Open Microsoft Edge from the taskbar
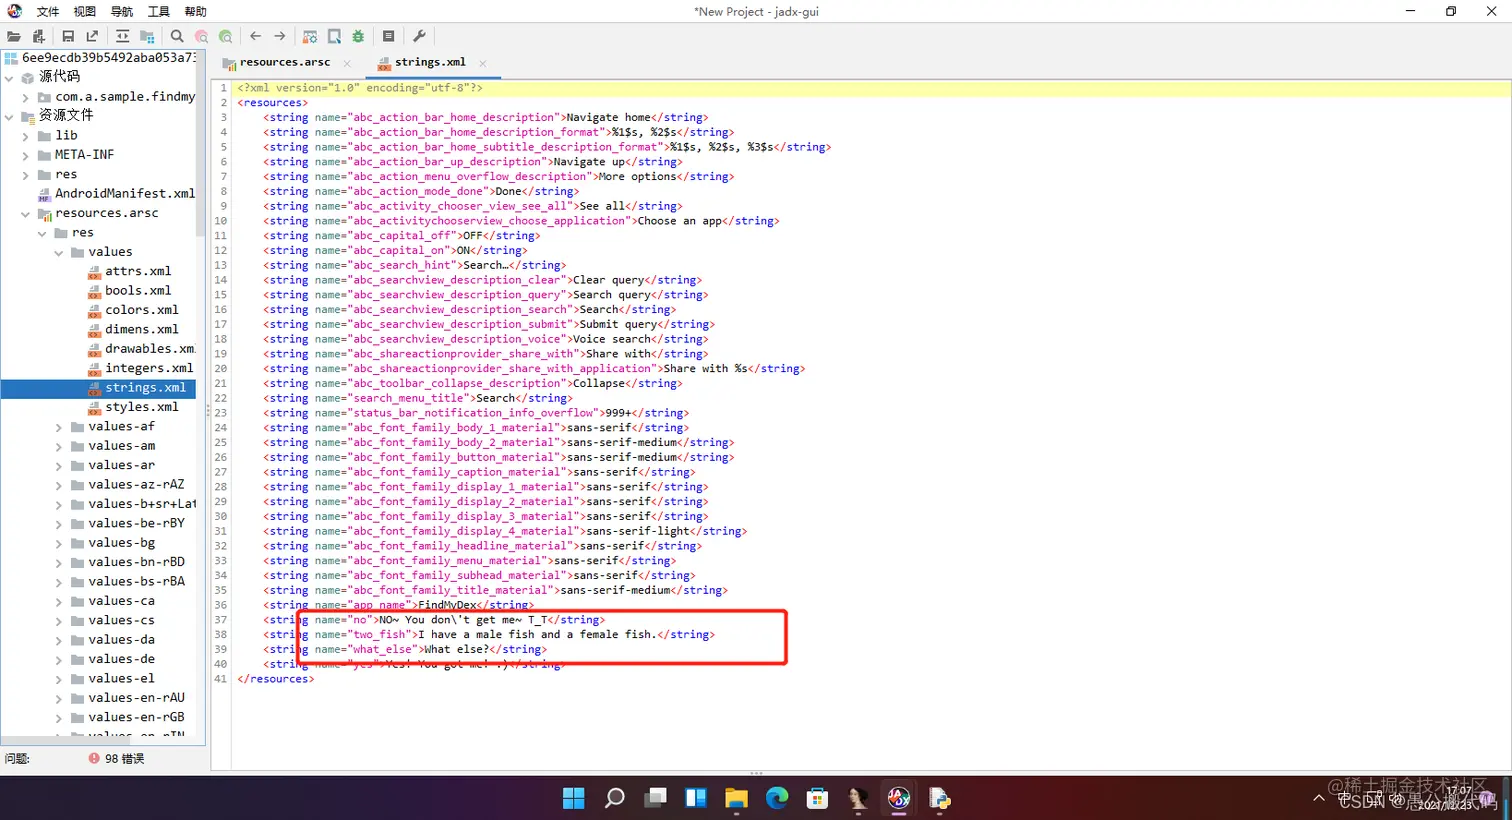The image size is (1512, 820). [x=777, y=798]
